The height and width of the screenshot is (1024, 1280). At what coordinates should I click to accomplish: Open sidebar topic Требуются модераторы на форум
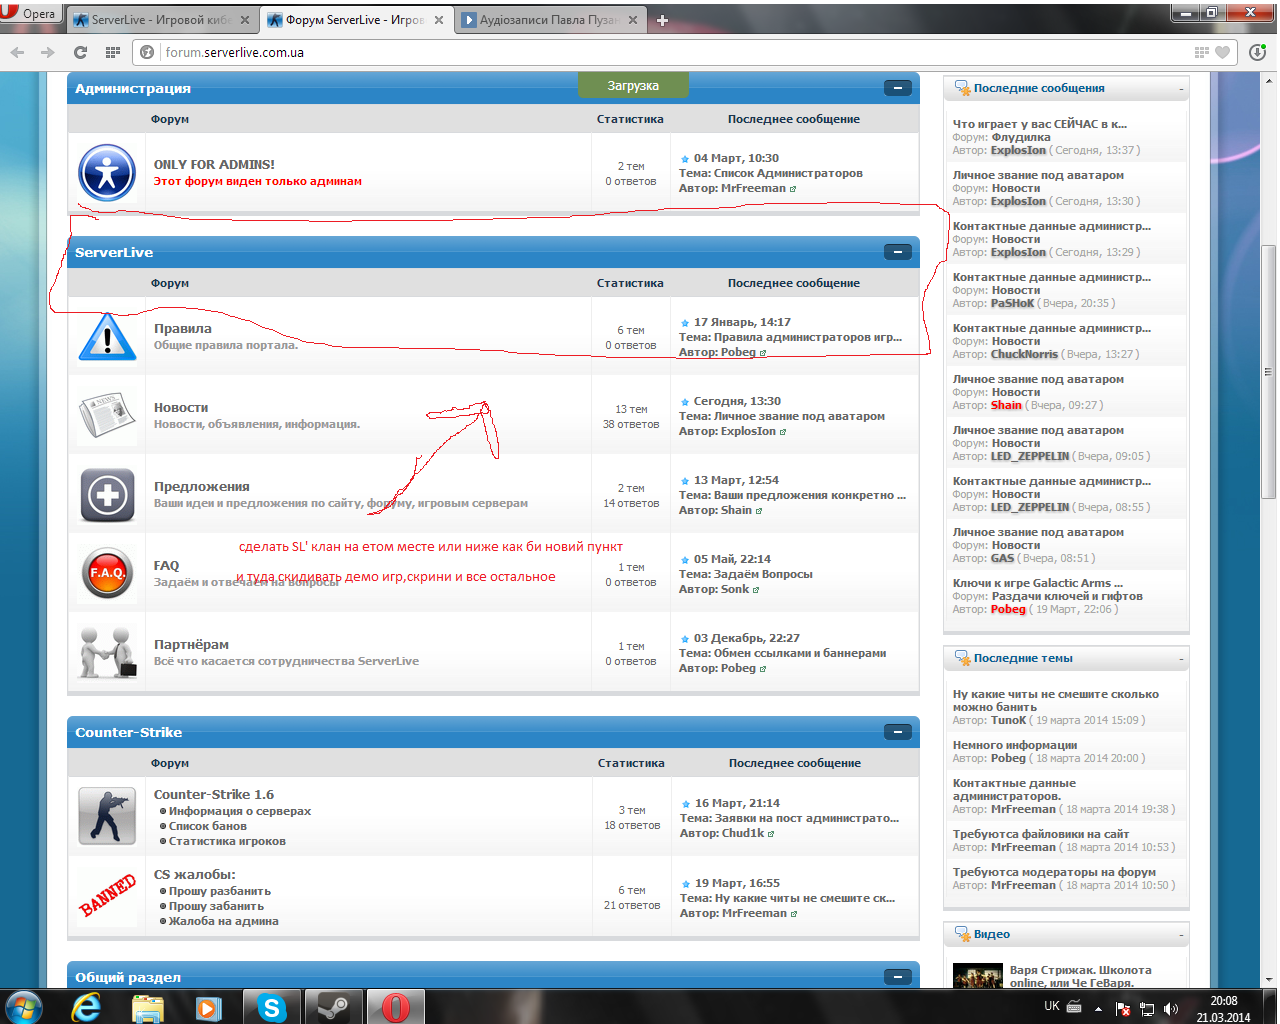pyautogui.click(x=1054, y=872)
